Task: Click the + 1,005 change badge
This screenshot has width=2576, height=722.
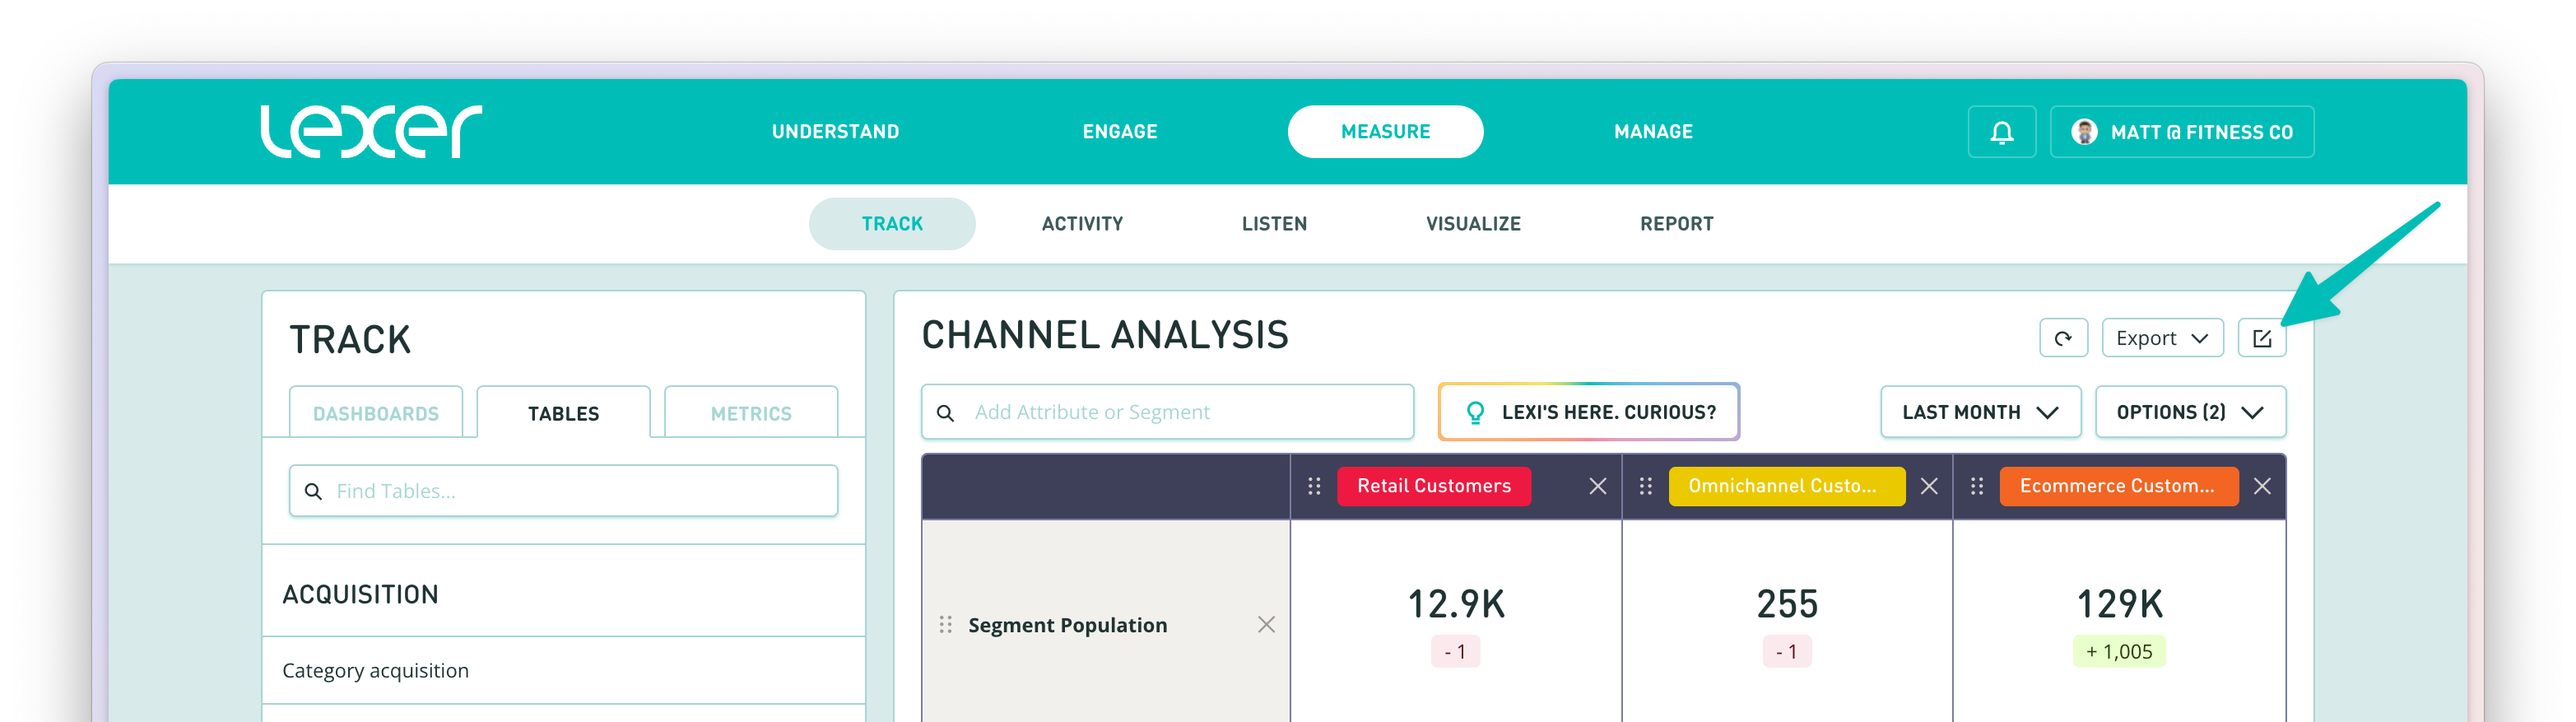Action: [2119, 652]
